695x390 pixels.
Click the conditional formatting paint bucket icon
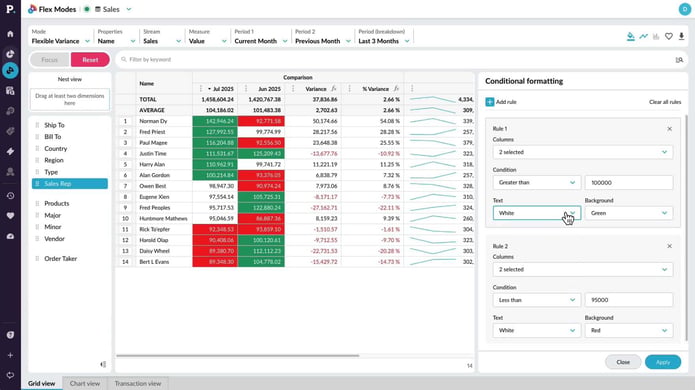point(630,36)
